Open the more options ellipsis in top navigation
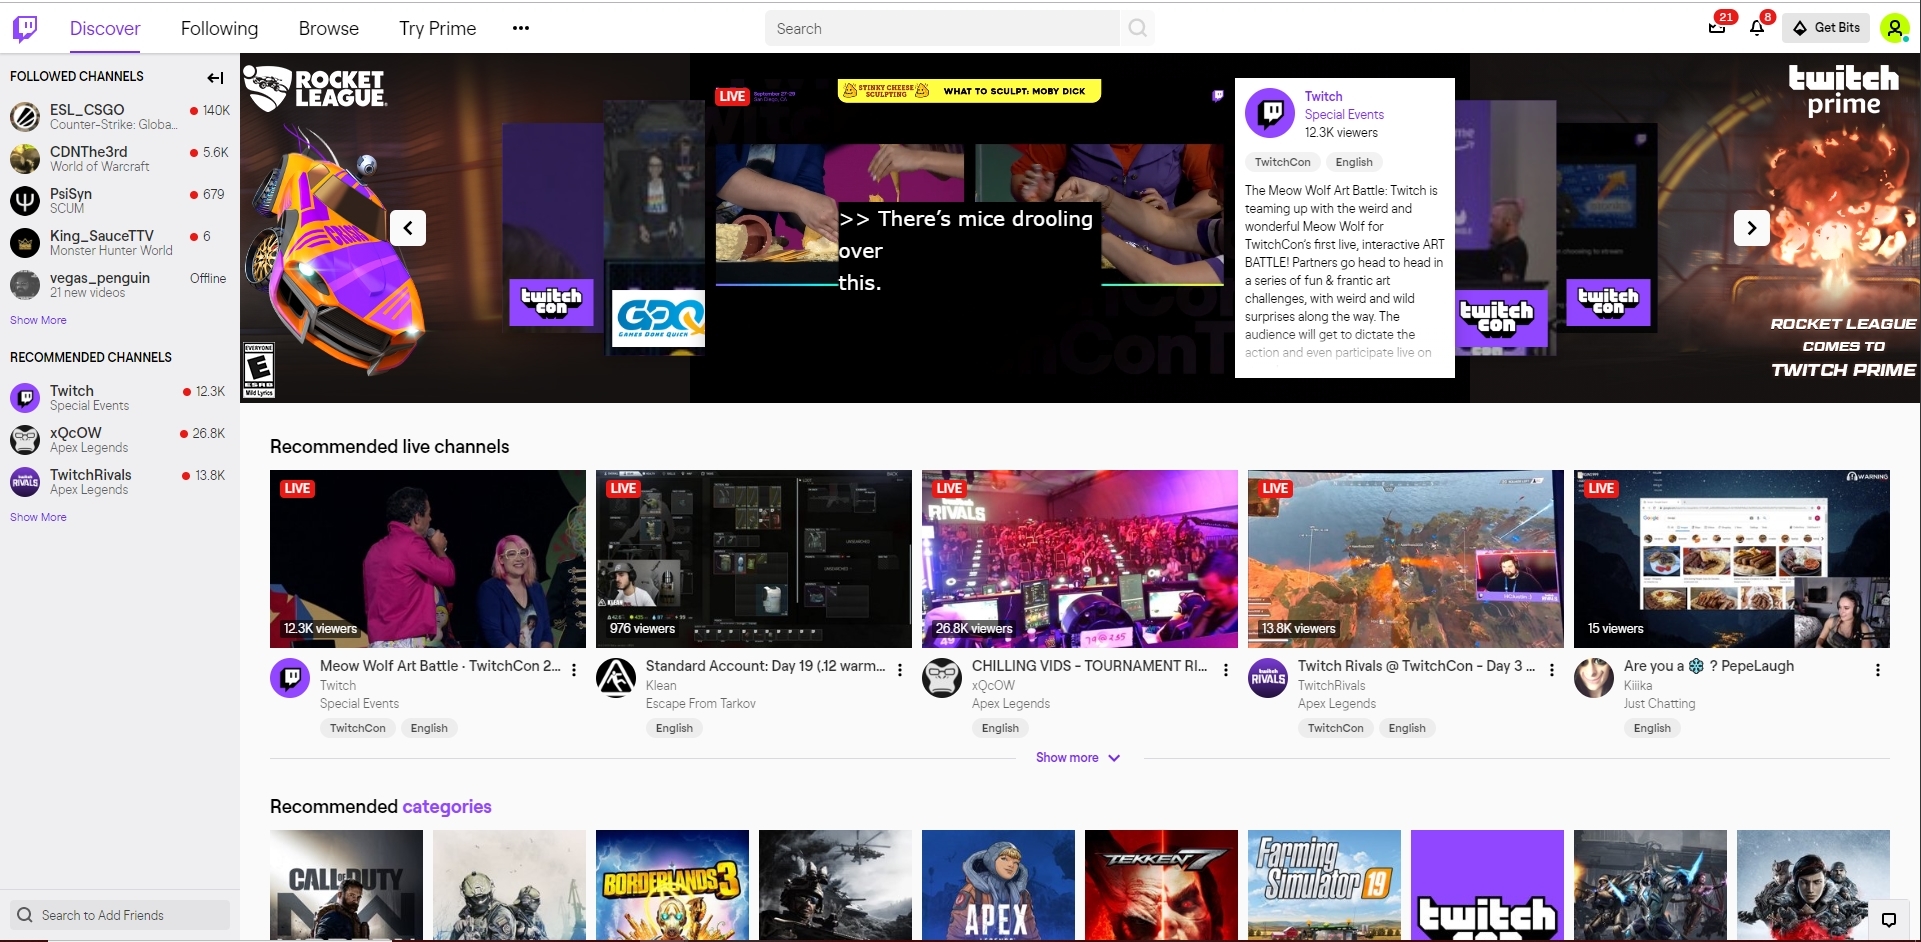Viewport: 1921px width, 942px height. (x=520, y=28)
